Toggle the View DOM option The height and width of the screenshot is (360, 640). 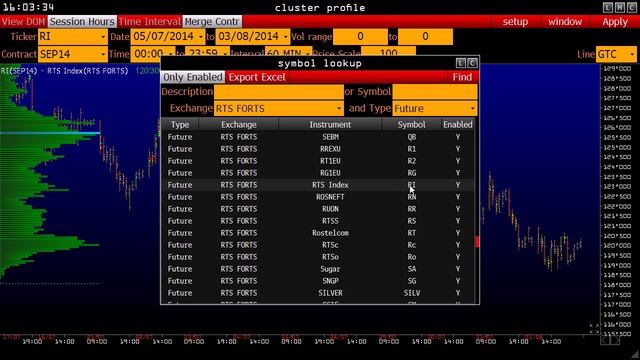23,22
